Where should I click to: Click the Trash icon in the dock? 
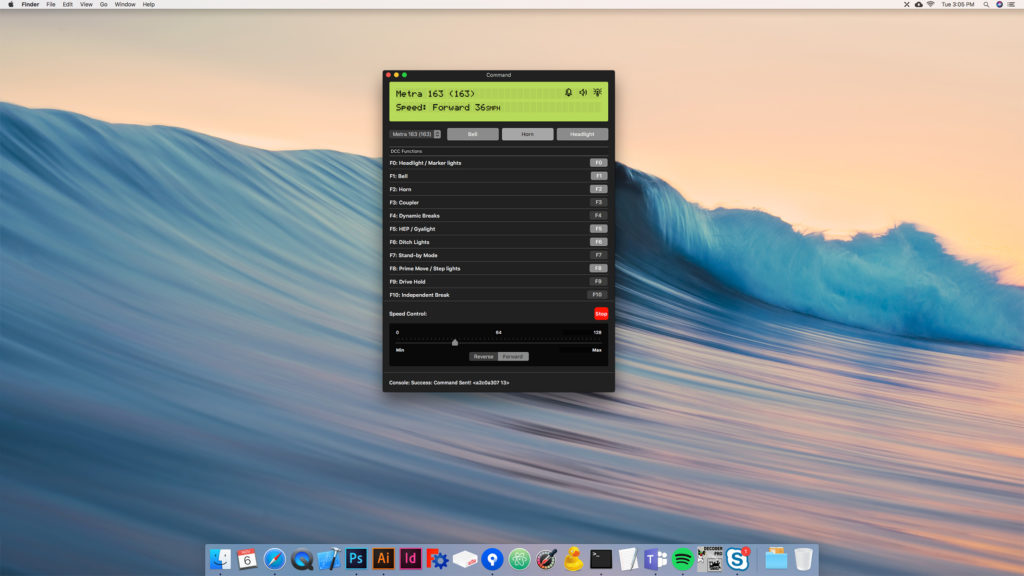[x=803, y=560]
